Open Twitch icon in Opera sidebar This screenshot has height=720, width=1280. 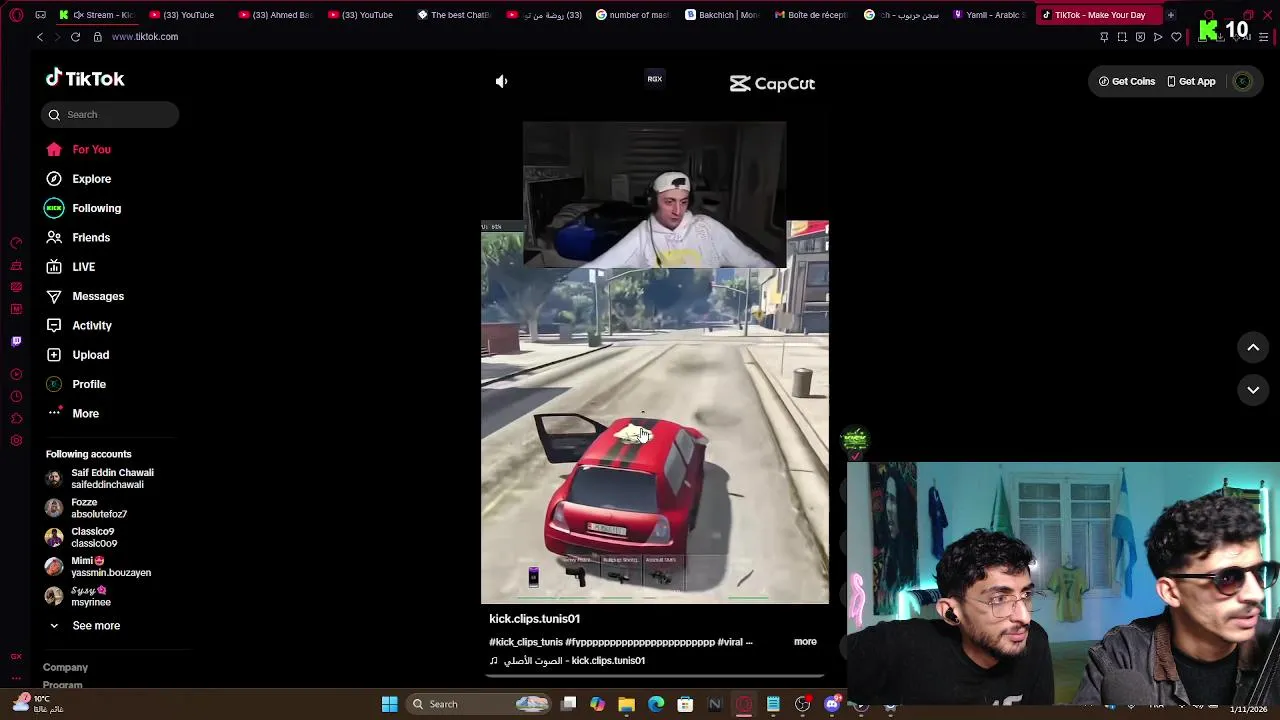click(x=16, y=342)
